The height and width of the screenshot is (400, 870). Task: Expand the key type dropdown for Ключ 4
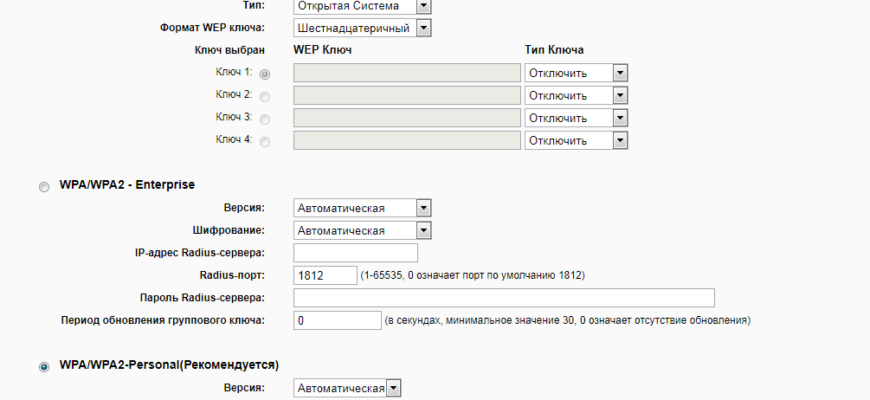point(576,141)
